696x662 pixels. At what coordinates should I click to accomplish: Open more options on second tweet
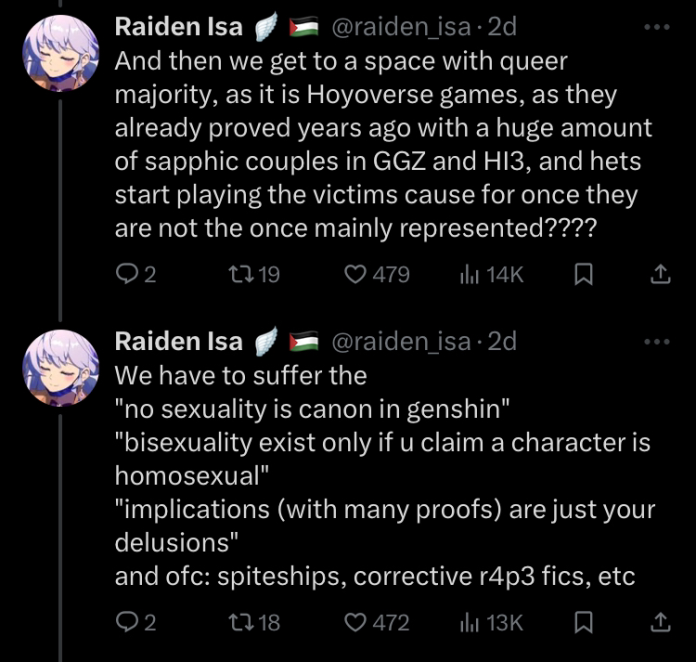[x=657, y=341]
